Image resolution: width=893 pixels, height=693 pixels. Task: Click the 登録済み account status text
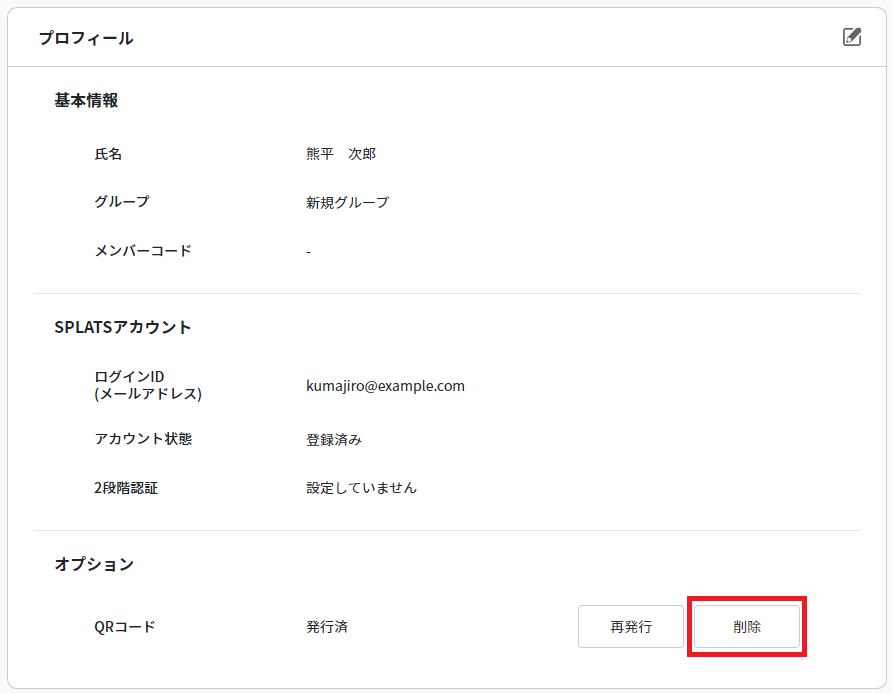pos(331,440)
